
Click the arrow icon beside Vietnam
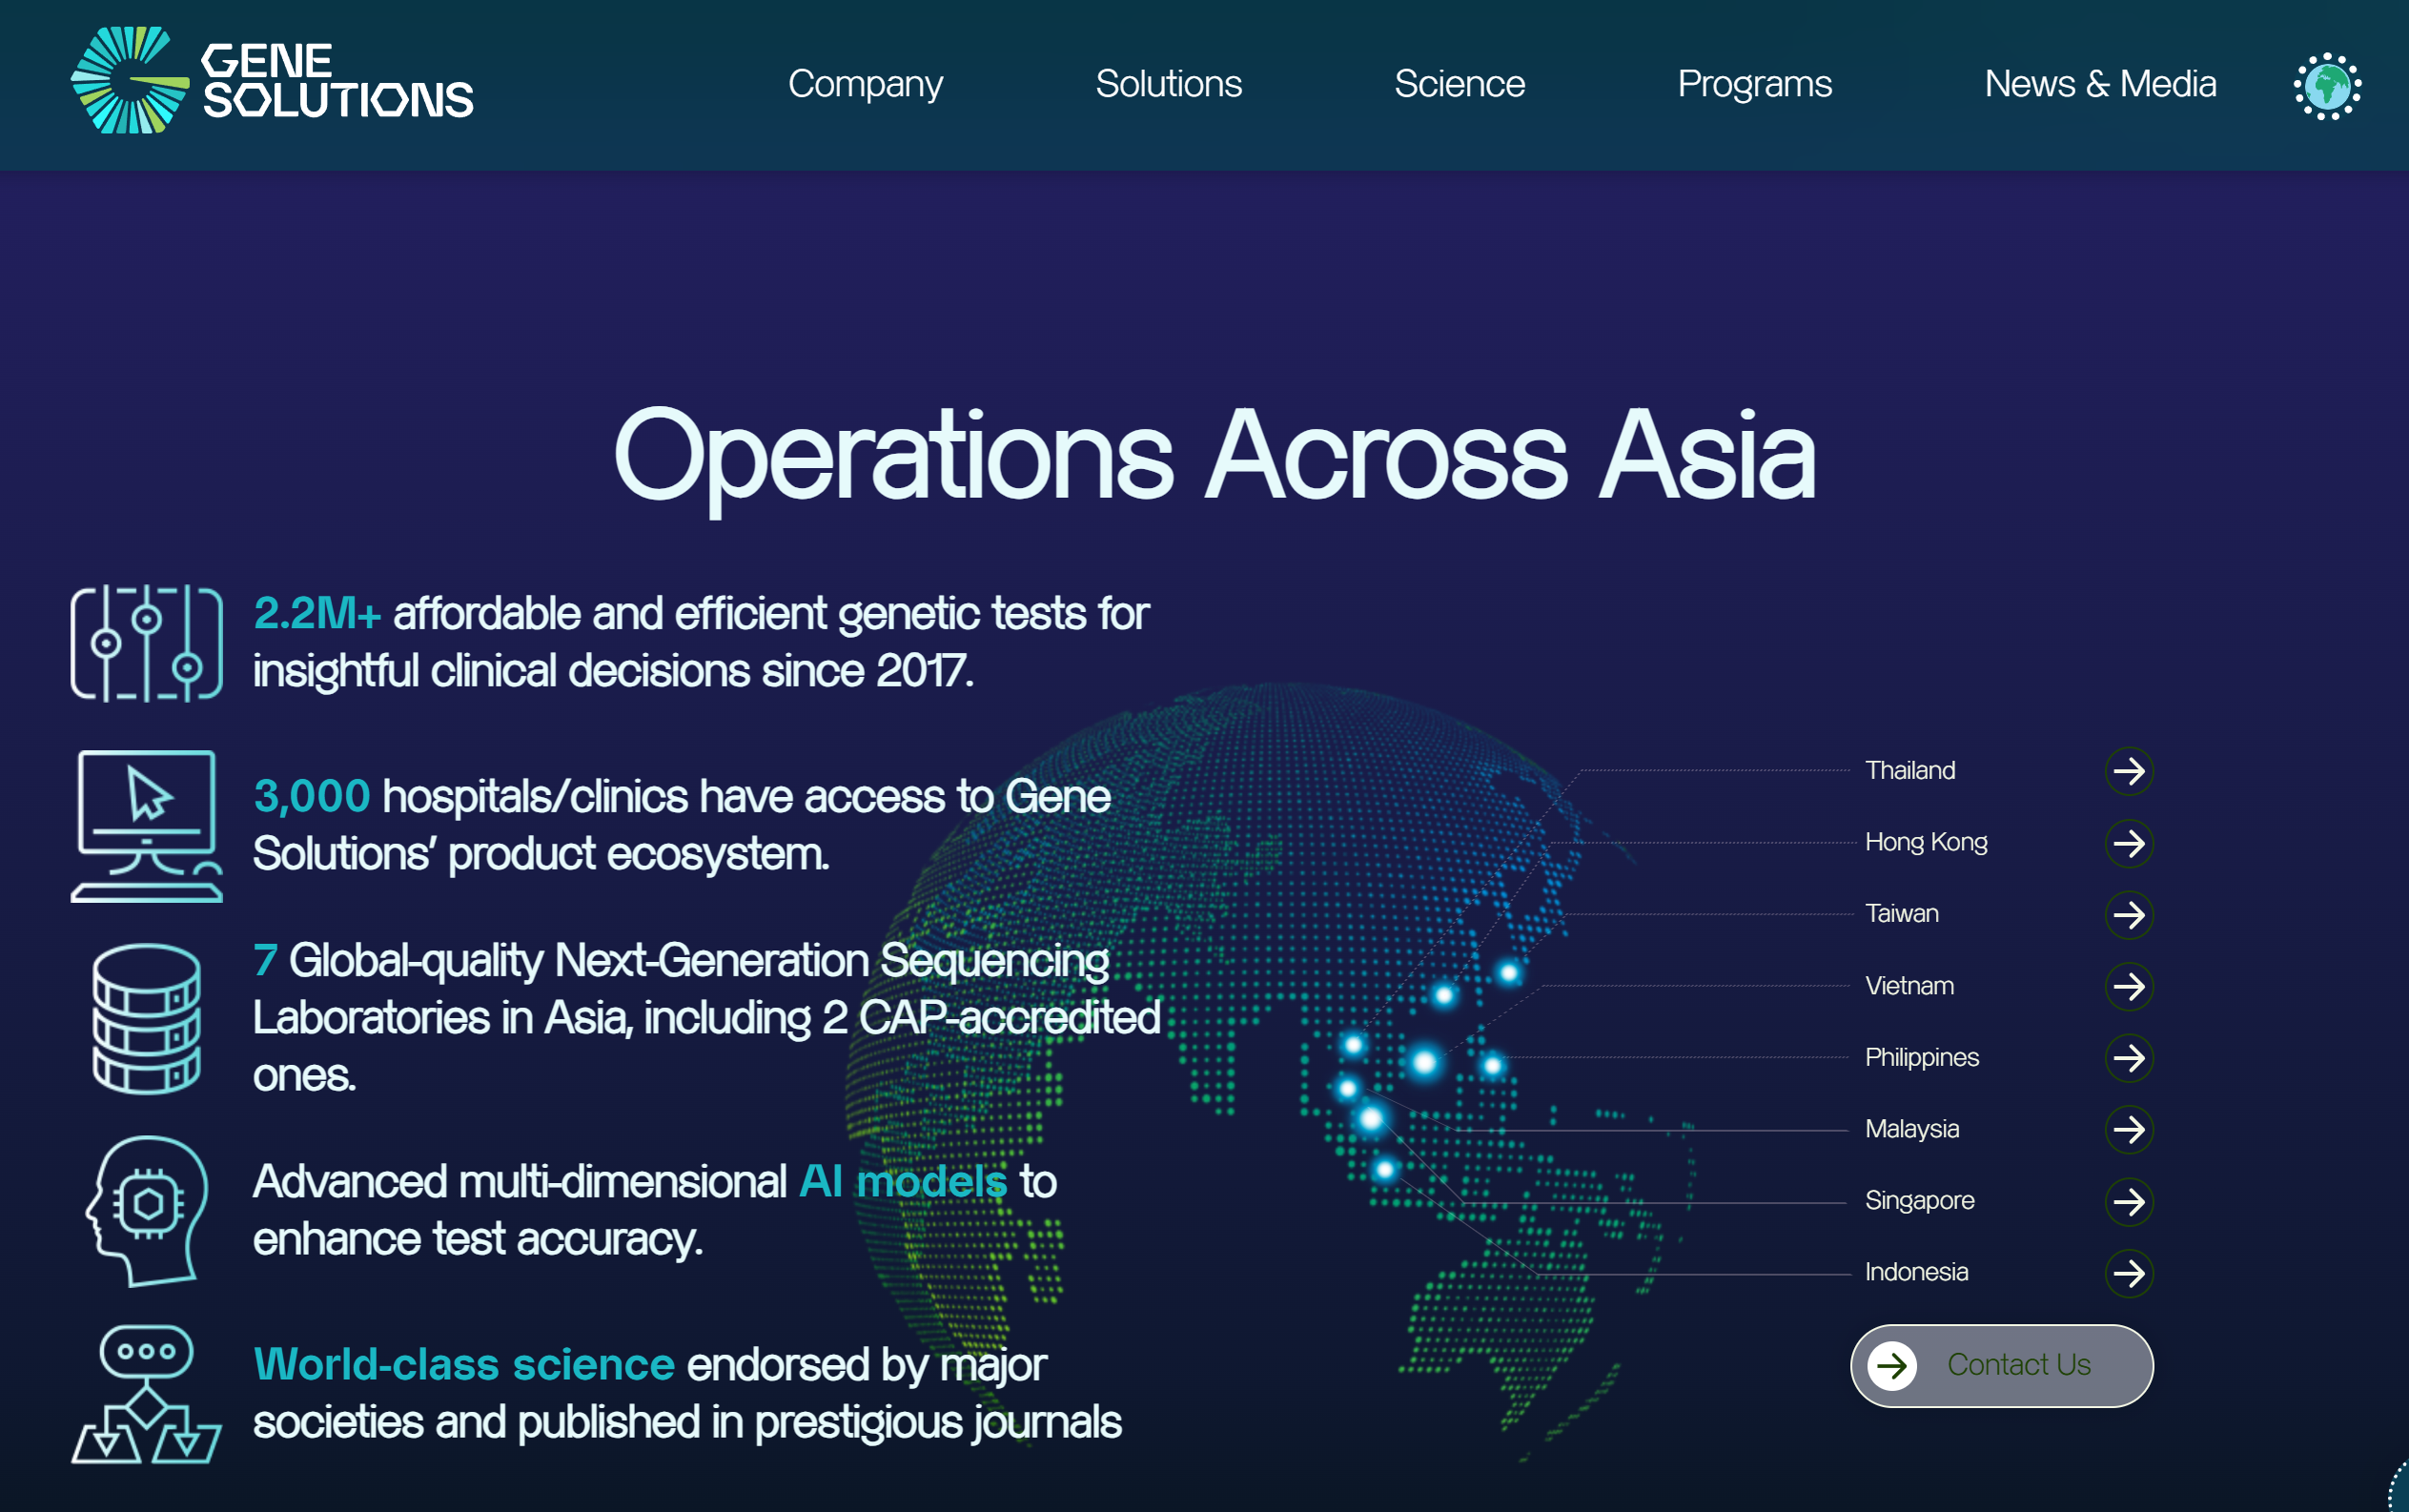(2128, 986)
